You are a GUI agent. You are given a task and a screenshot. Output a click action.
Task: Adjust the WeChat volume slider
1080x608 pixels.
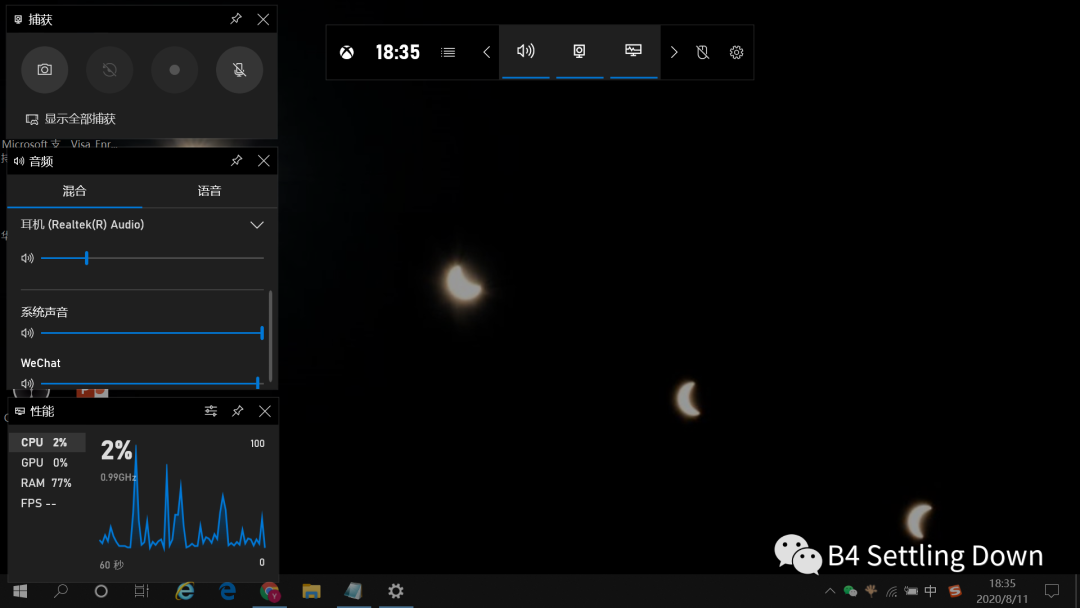(x=152, y=384)
